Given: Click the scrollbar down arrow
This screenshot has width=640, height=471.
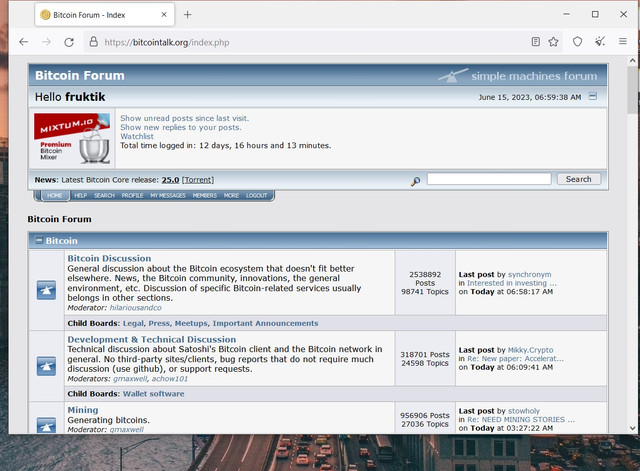Looking at the screenshot, I should [x=633, y=428].
